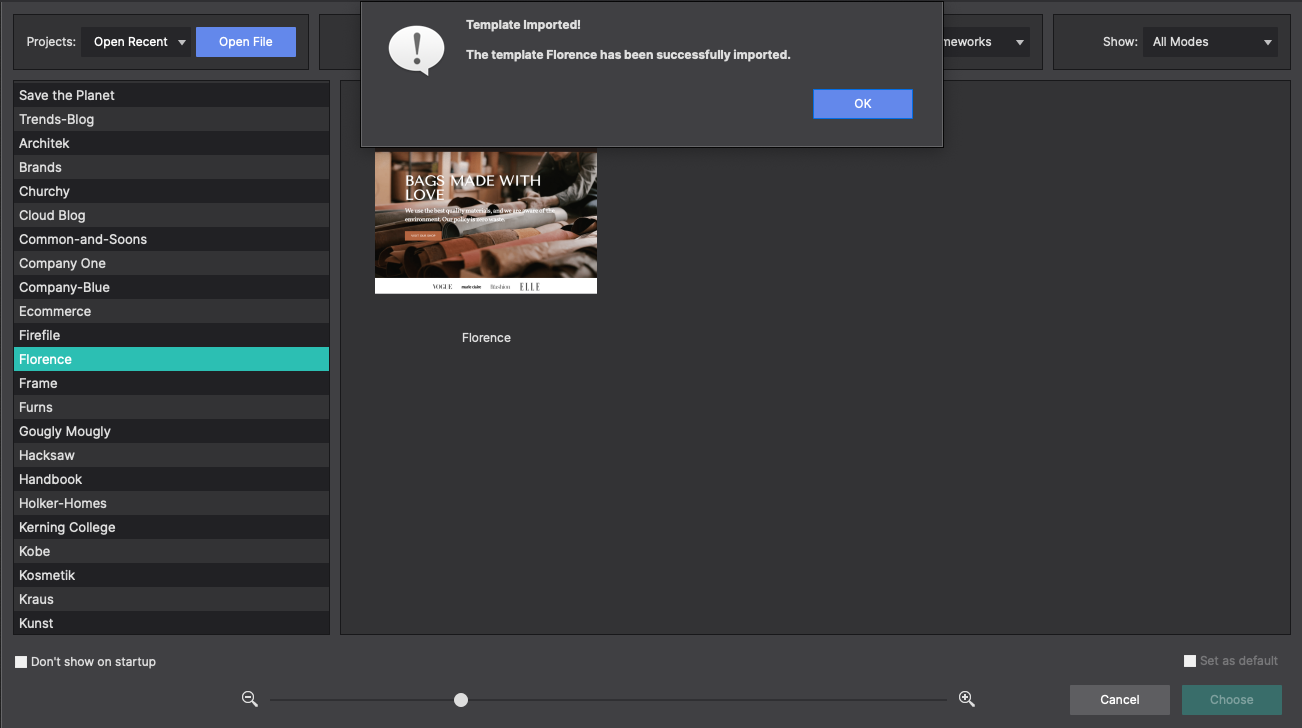Image resolution: width=1302 pixels, height=728 pixels.
Task: Pick the Gougly Mougly template
Action: 171,431
